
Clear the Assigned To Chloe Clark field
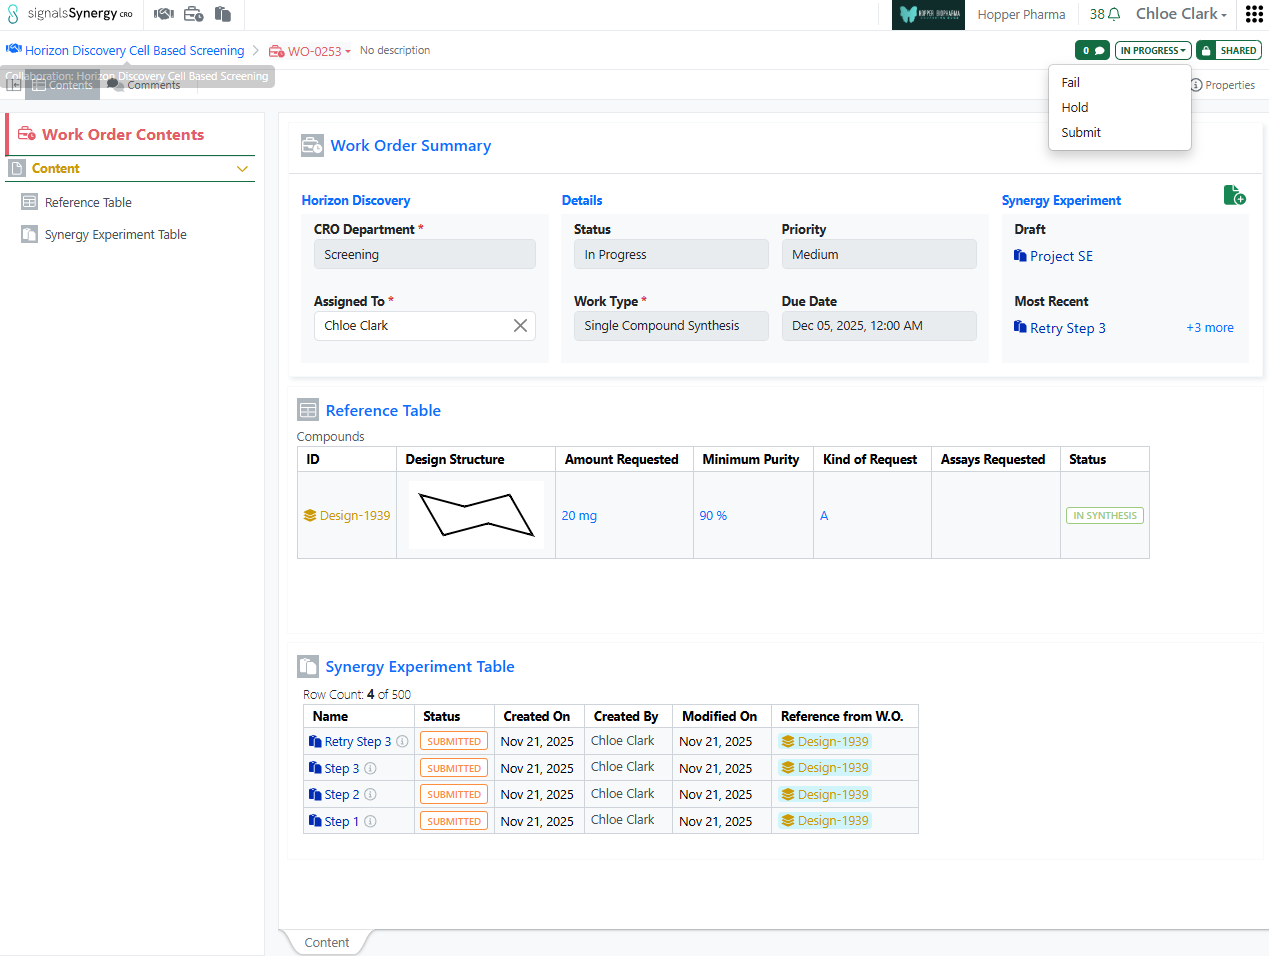(520, 326)
